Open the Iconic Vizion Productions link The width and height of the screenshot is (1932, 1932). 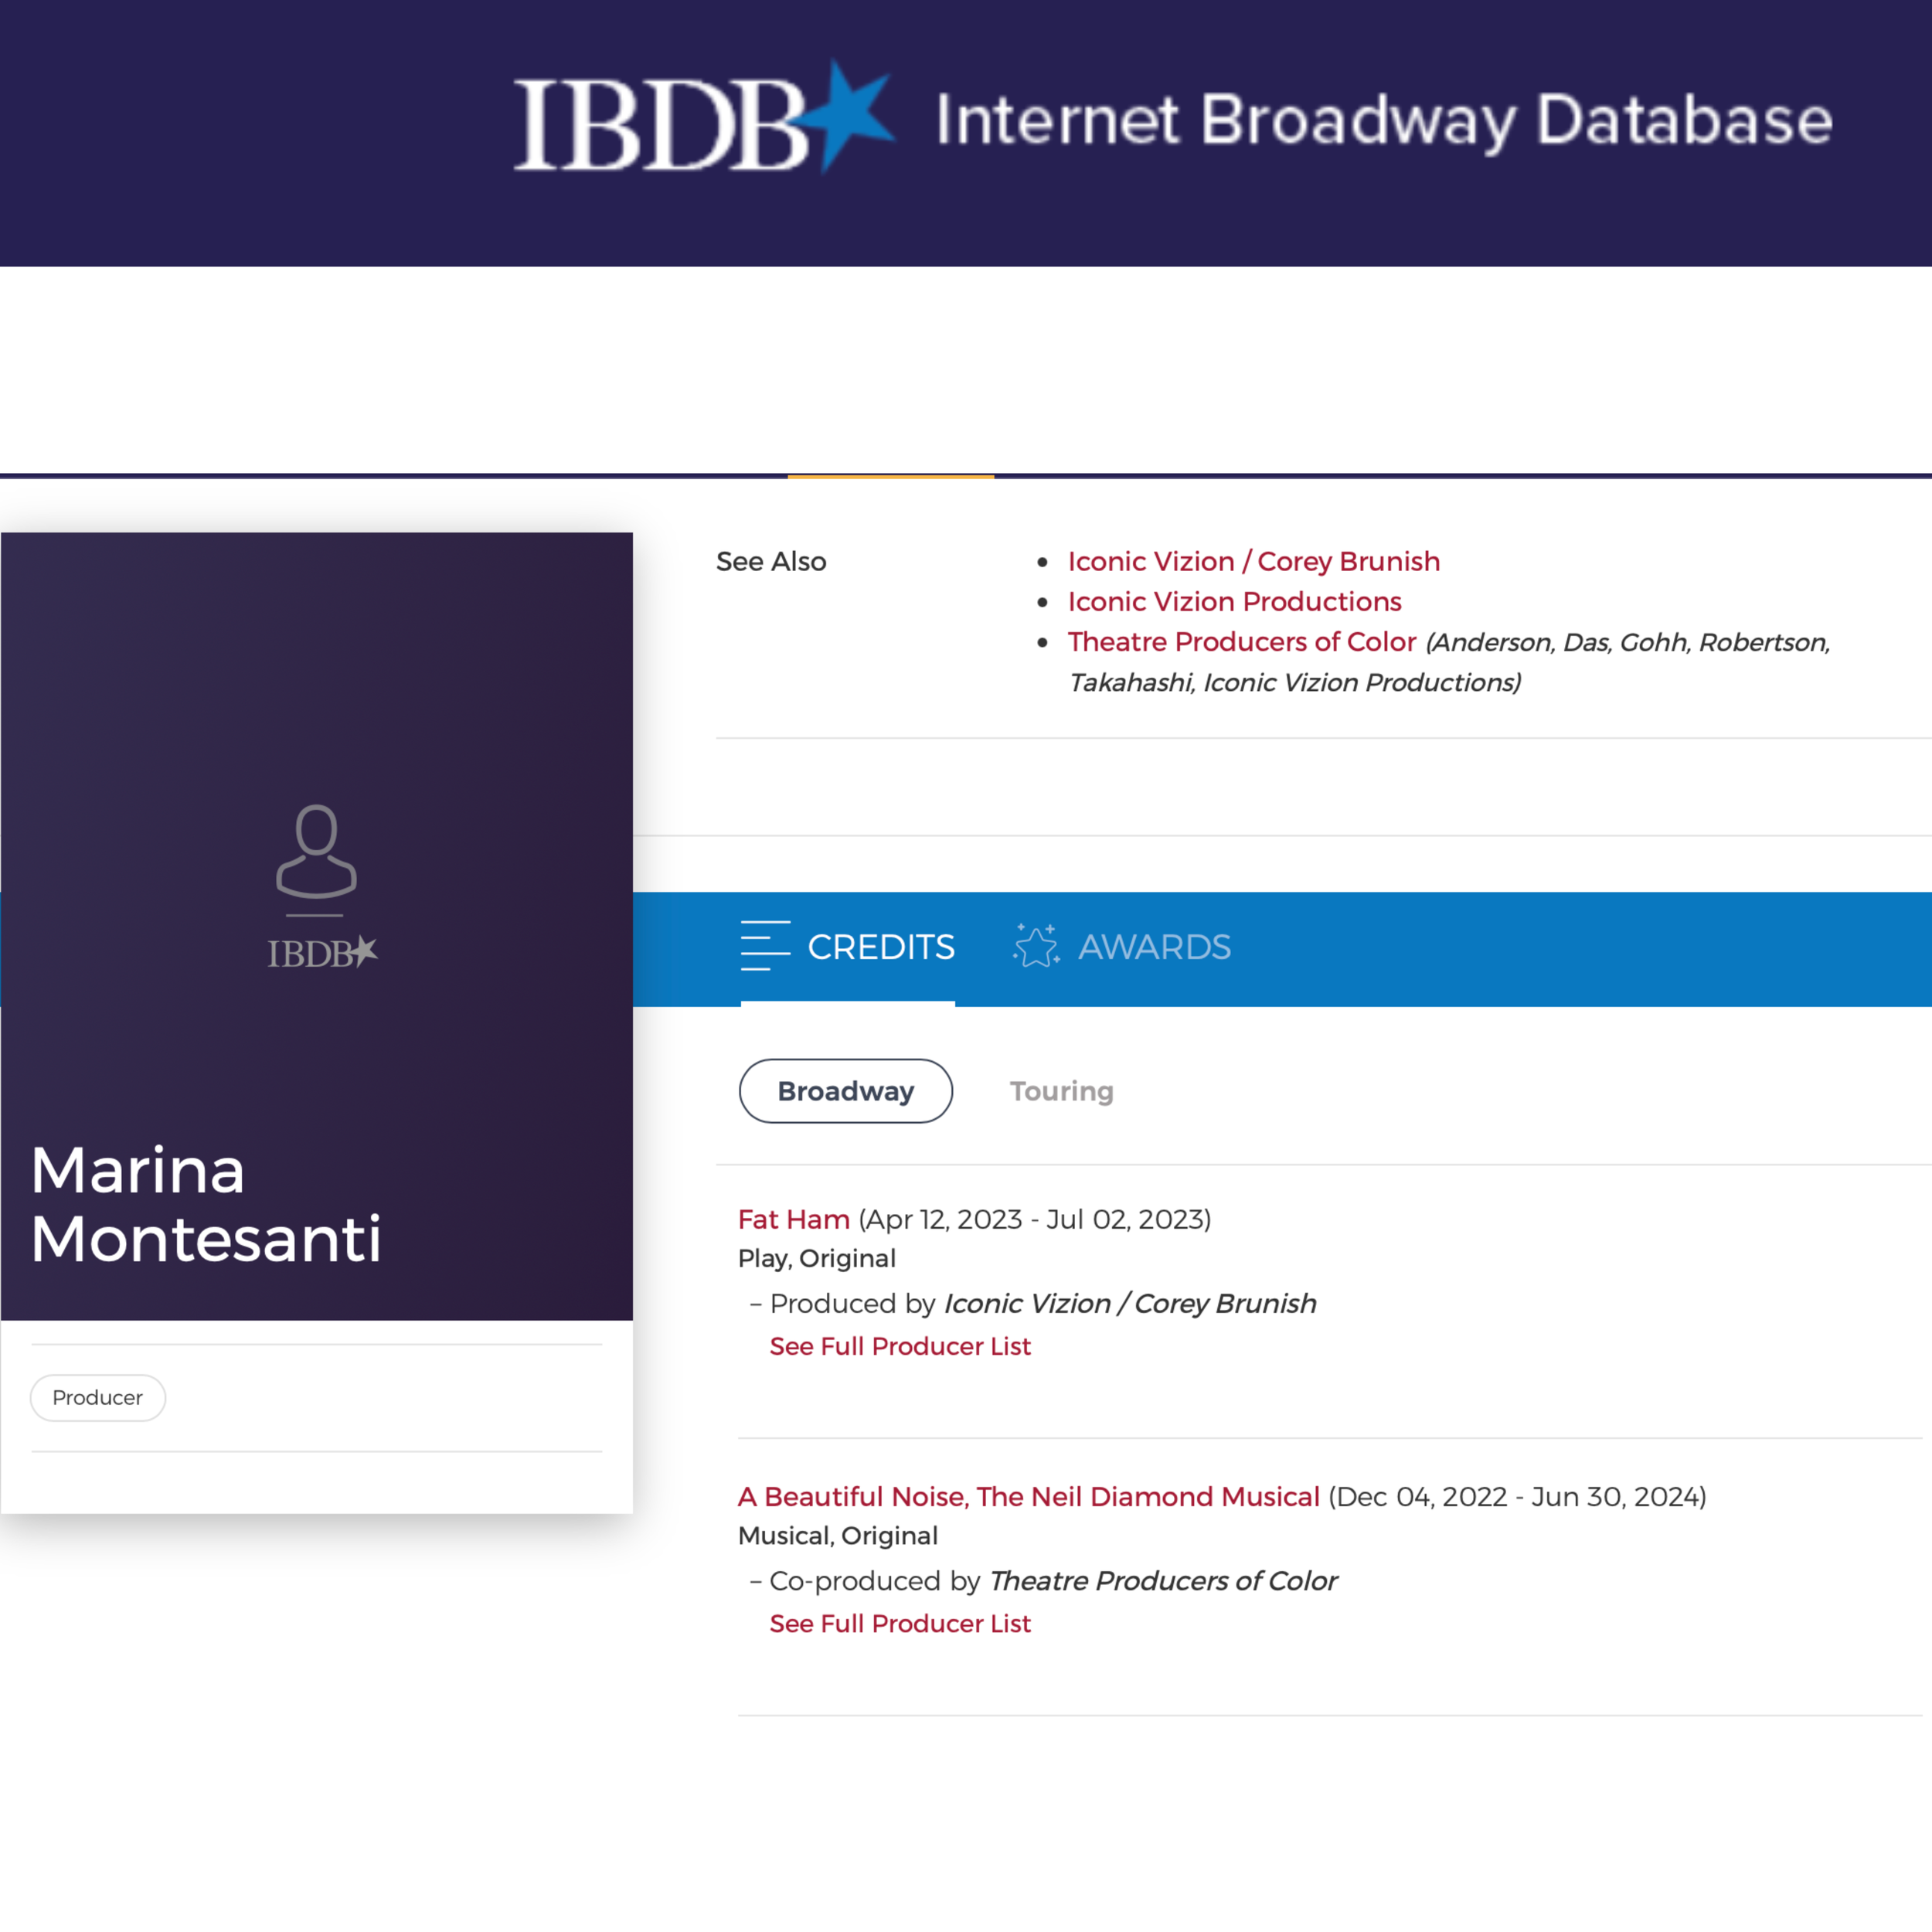coord(1234,601)
